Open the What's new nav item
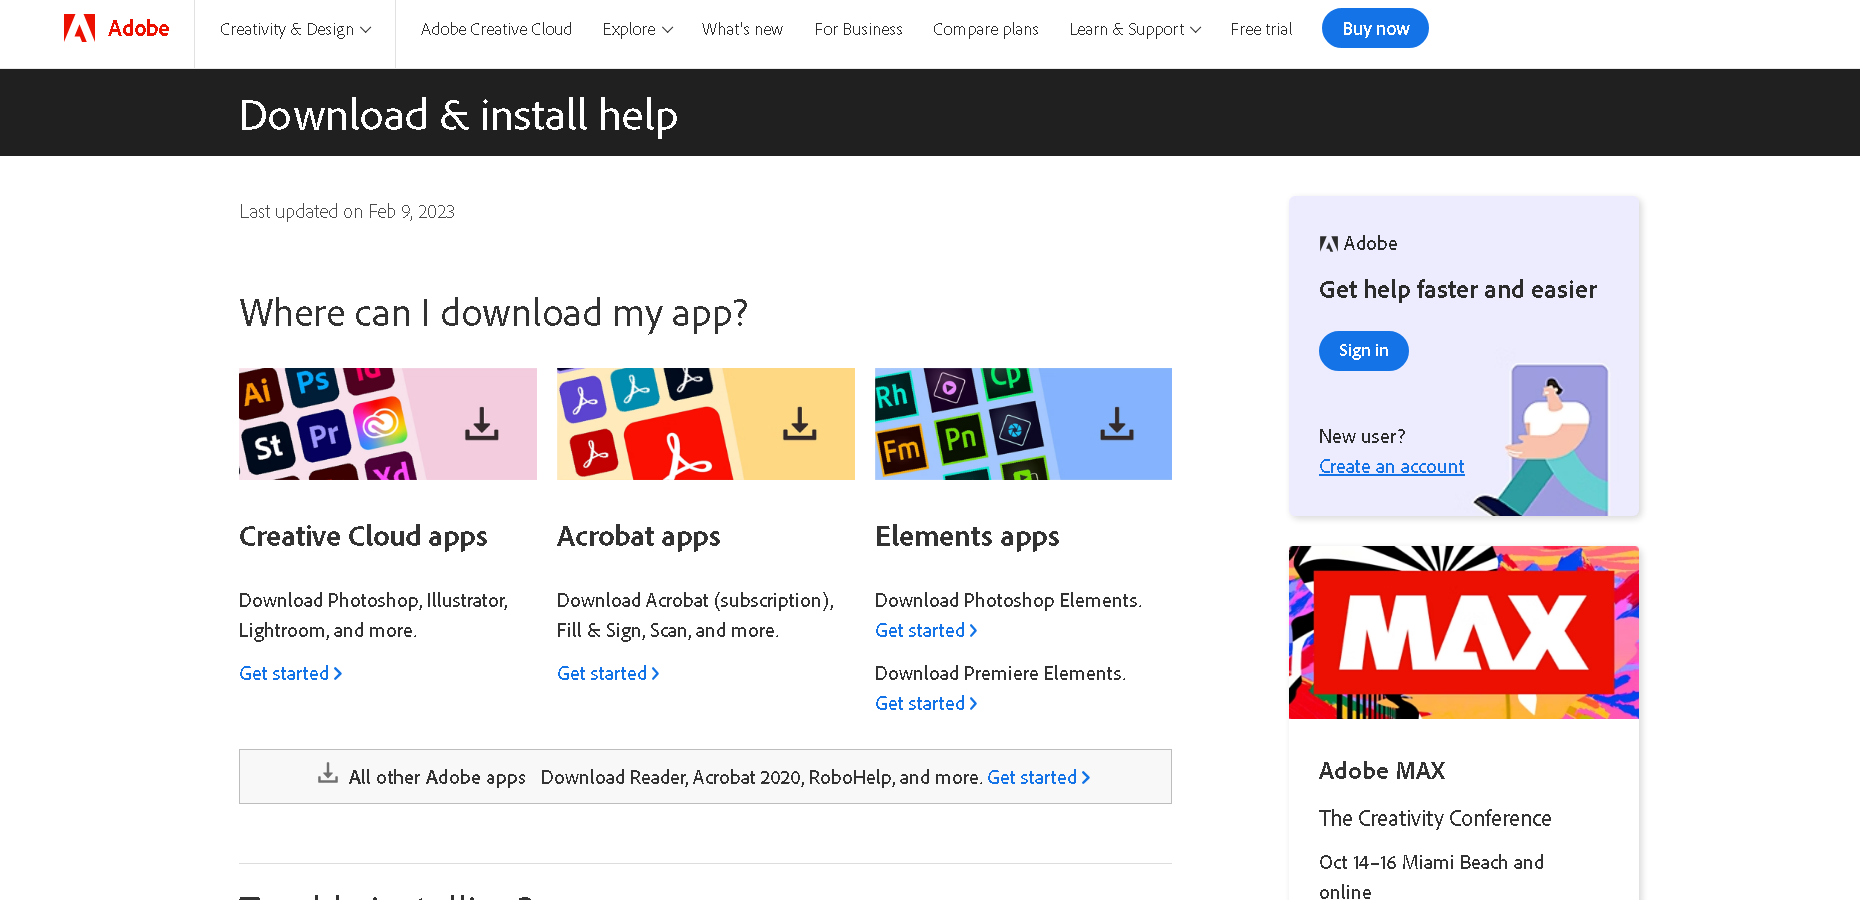This screenshot has width=1860, height=900. 742,30
